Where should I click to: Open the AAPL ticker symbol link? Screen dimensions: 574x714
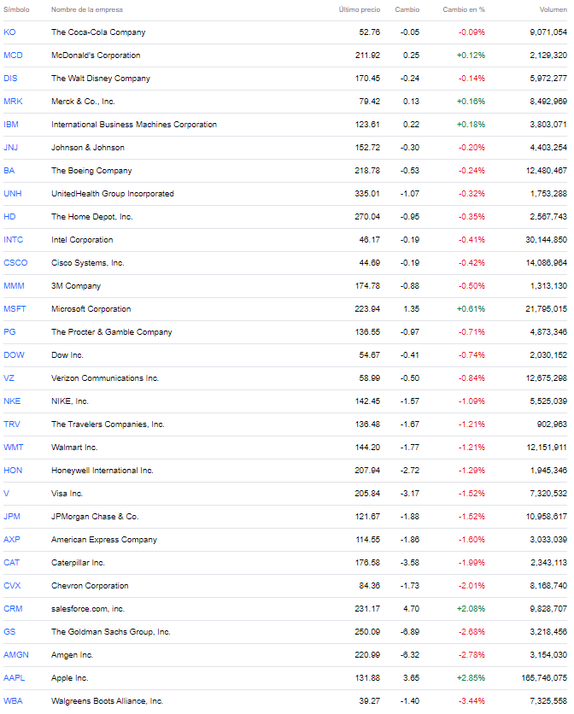(x=14, y=678)
